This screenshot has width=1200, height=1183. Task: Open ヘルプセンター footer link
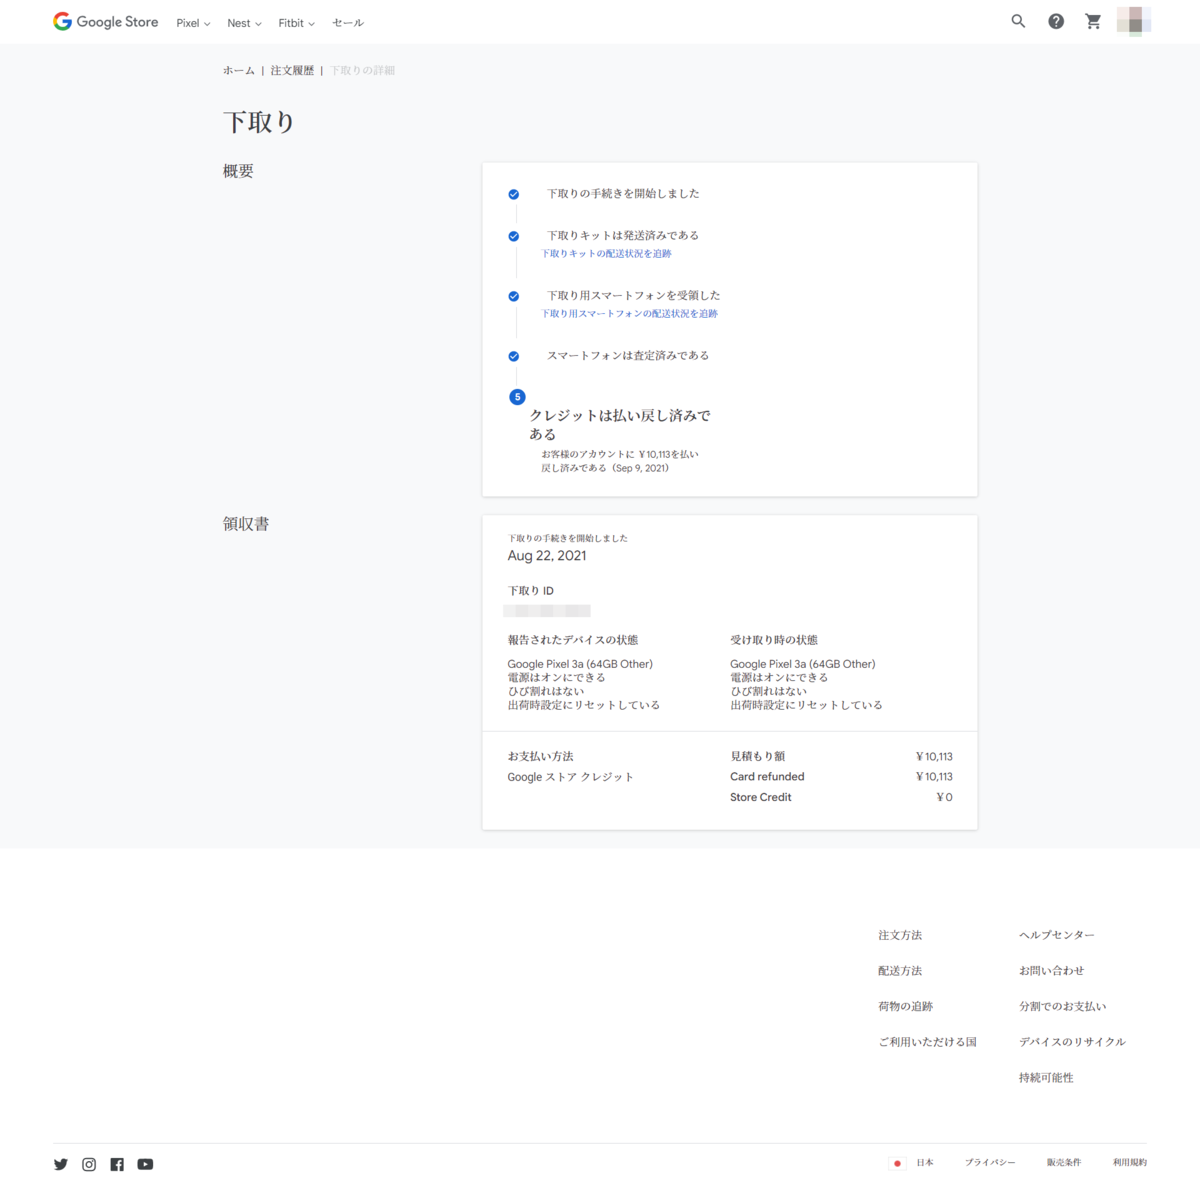click(x=1057, y=935)
